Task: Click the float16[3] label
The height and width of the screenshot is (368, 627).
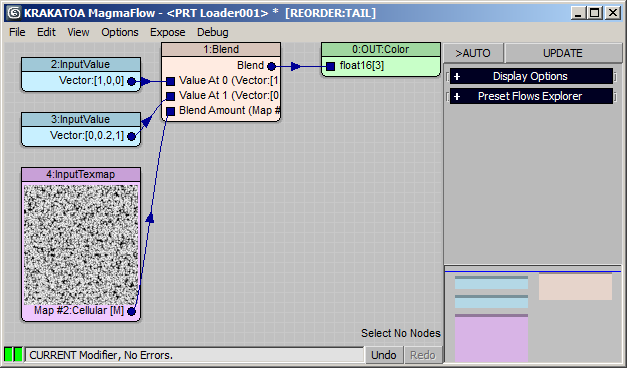Action: click(362, 65)
